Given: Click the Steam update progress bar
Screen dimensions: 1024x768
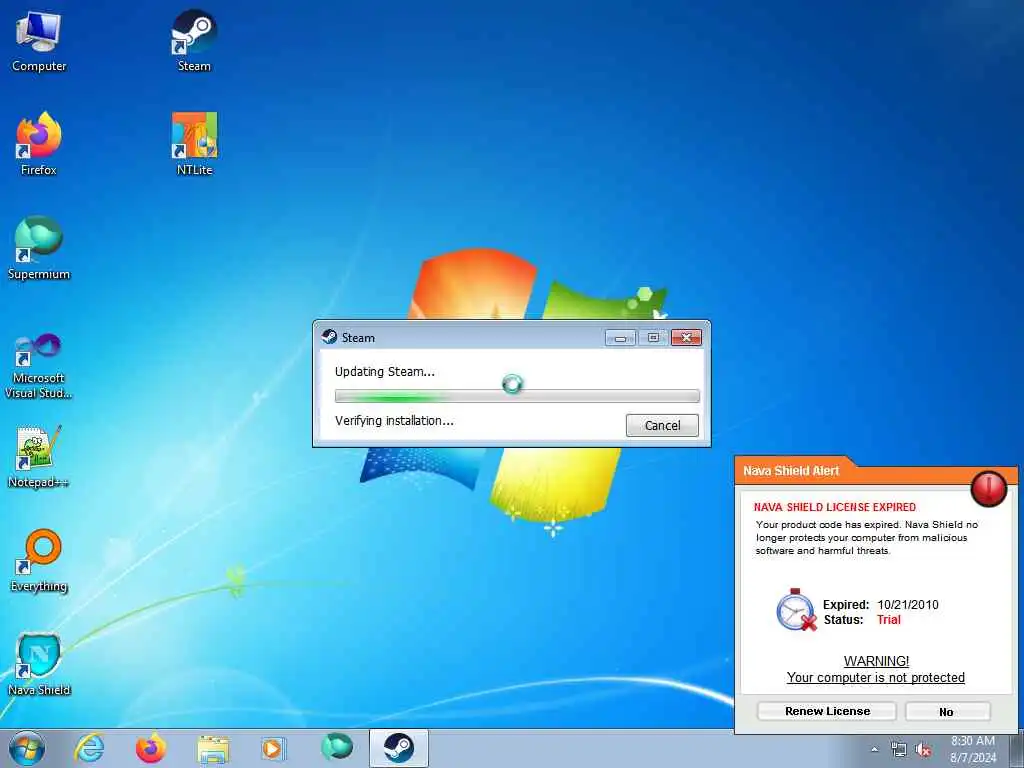Looking at the screenshot, I should click(x=517, y=396).
